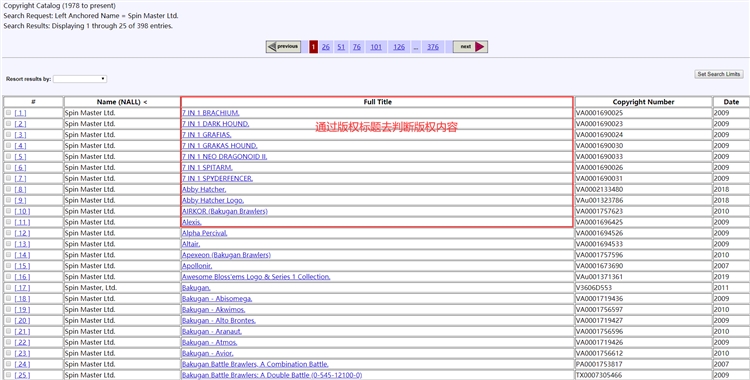The height and width of the screenshot is (380, 750).
Task: Open the 7 IN 1 SPITARM title
Action: click(x=207, y=168)
